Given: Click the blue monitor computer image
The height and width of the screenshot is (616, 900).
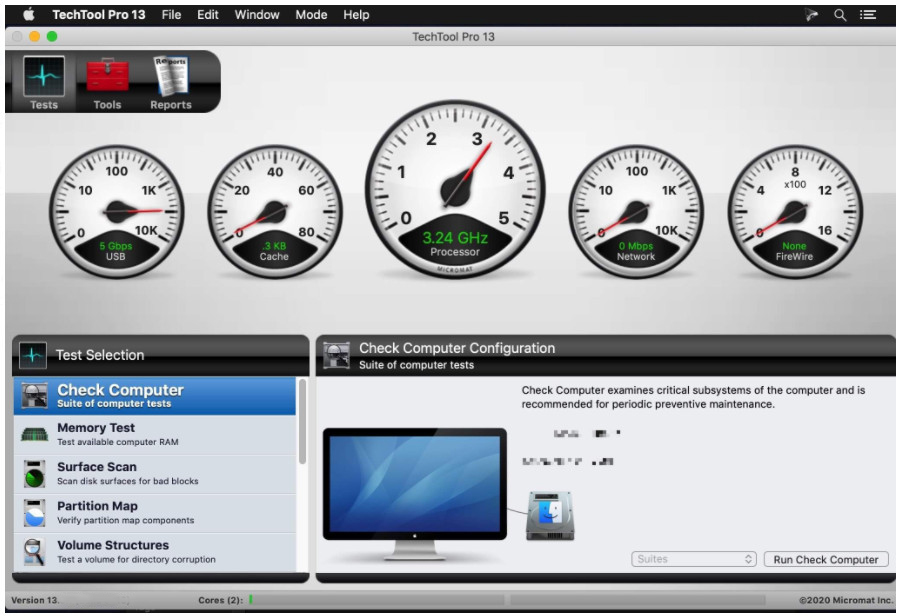Looking at the screenshot, I should tap(414, 493).
